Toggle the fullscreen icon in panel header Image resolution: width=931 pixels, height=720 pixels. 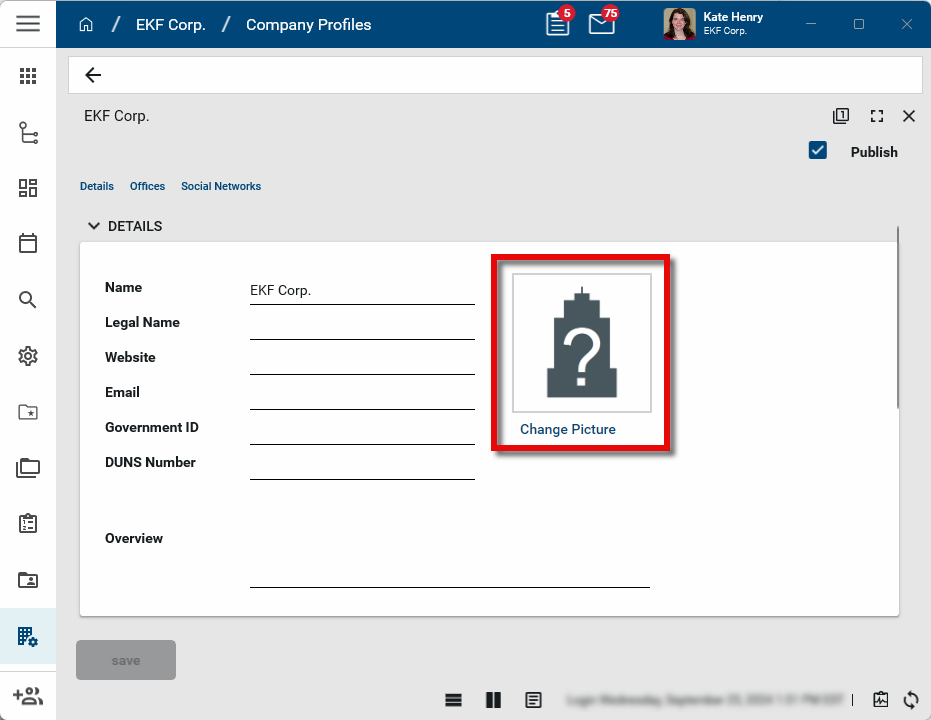tap(877, 116)
